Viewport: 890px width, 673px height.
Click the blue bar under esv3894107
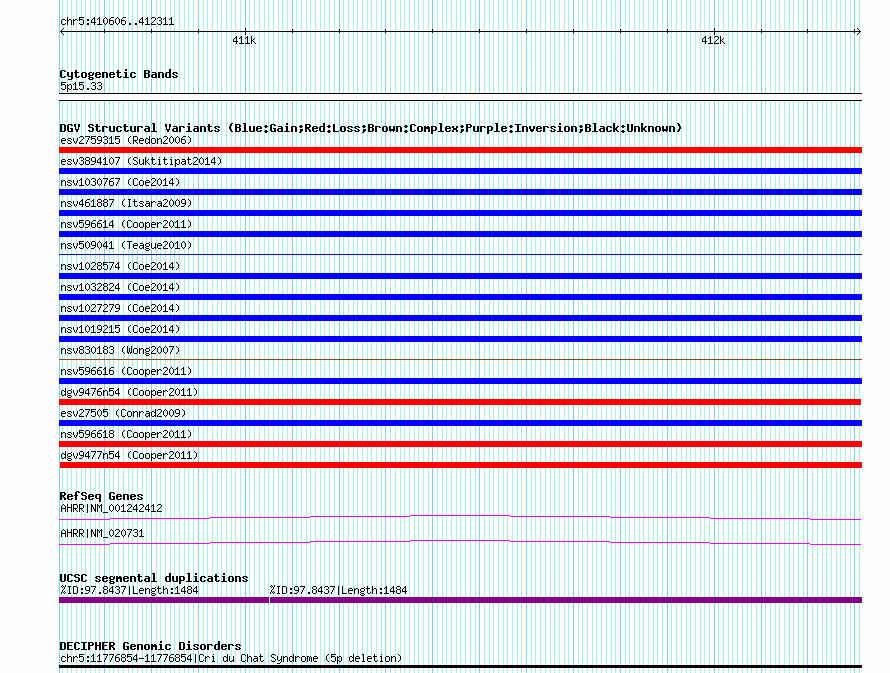tap(460, 171)
